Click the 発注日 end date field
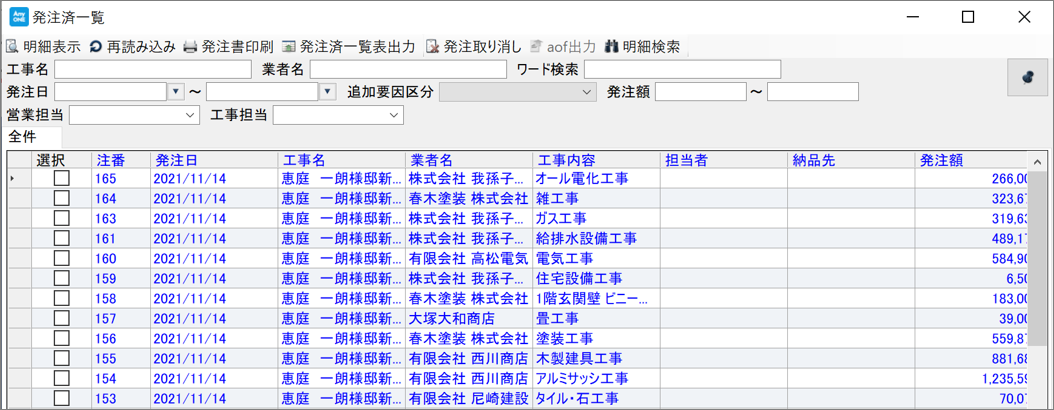This screenshot has width=1054, height=410. click(263, 91)
